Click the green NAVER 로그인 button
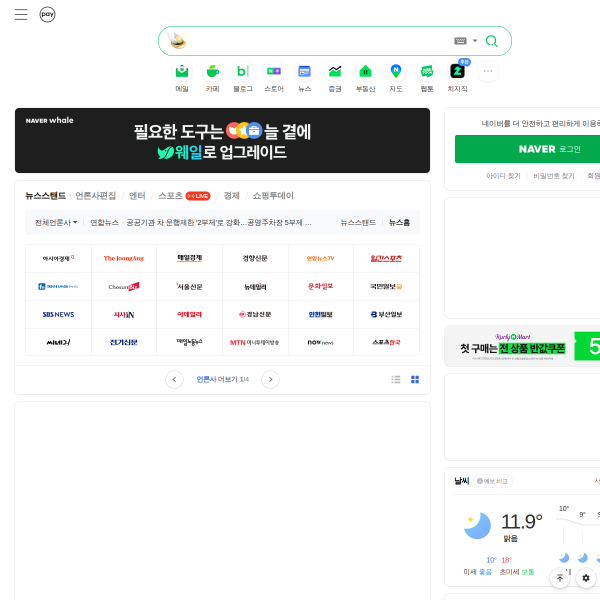The image size is (600, 600). coord(527,149)
